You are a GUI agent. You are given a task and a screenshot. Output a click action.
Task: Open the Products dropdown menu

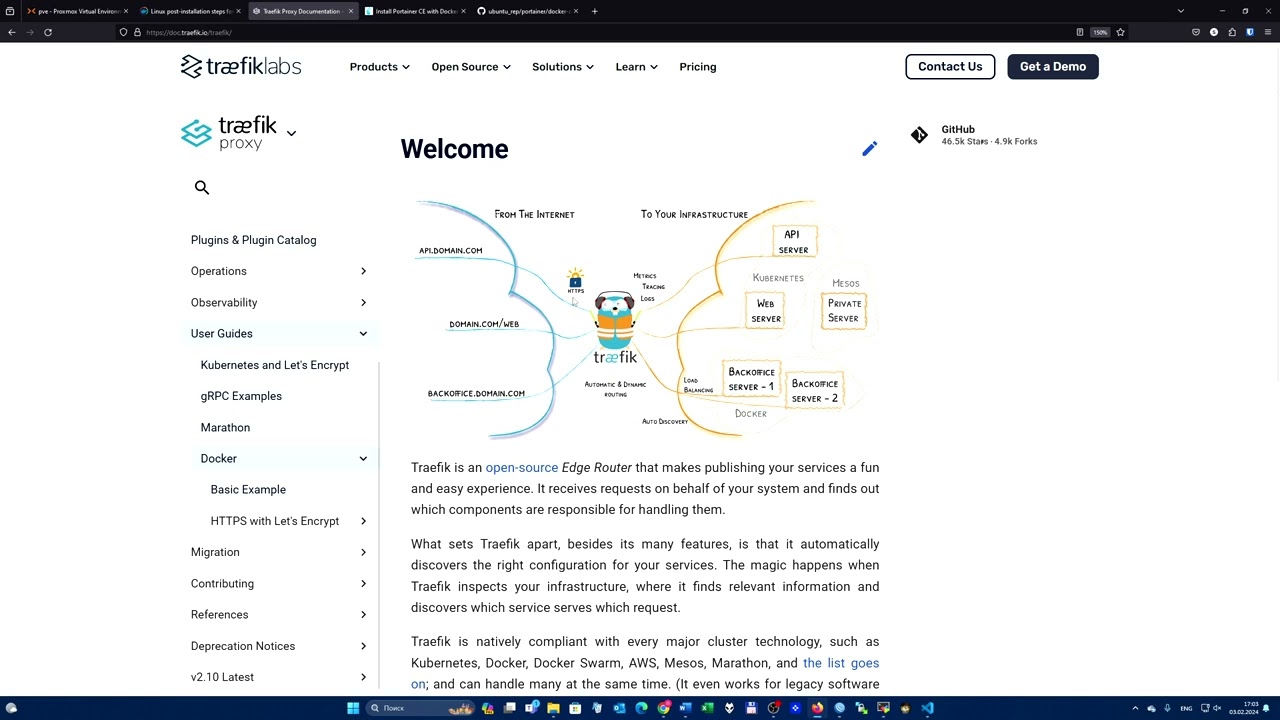tap(379, 67)
